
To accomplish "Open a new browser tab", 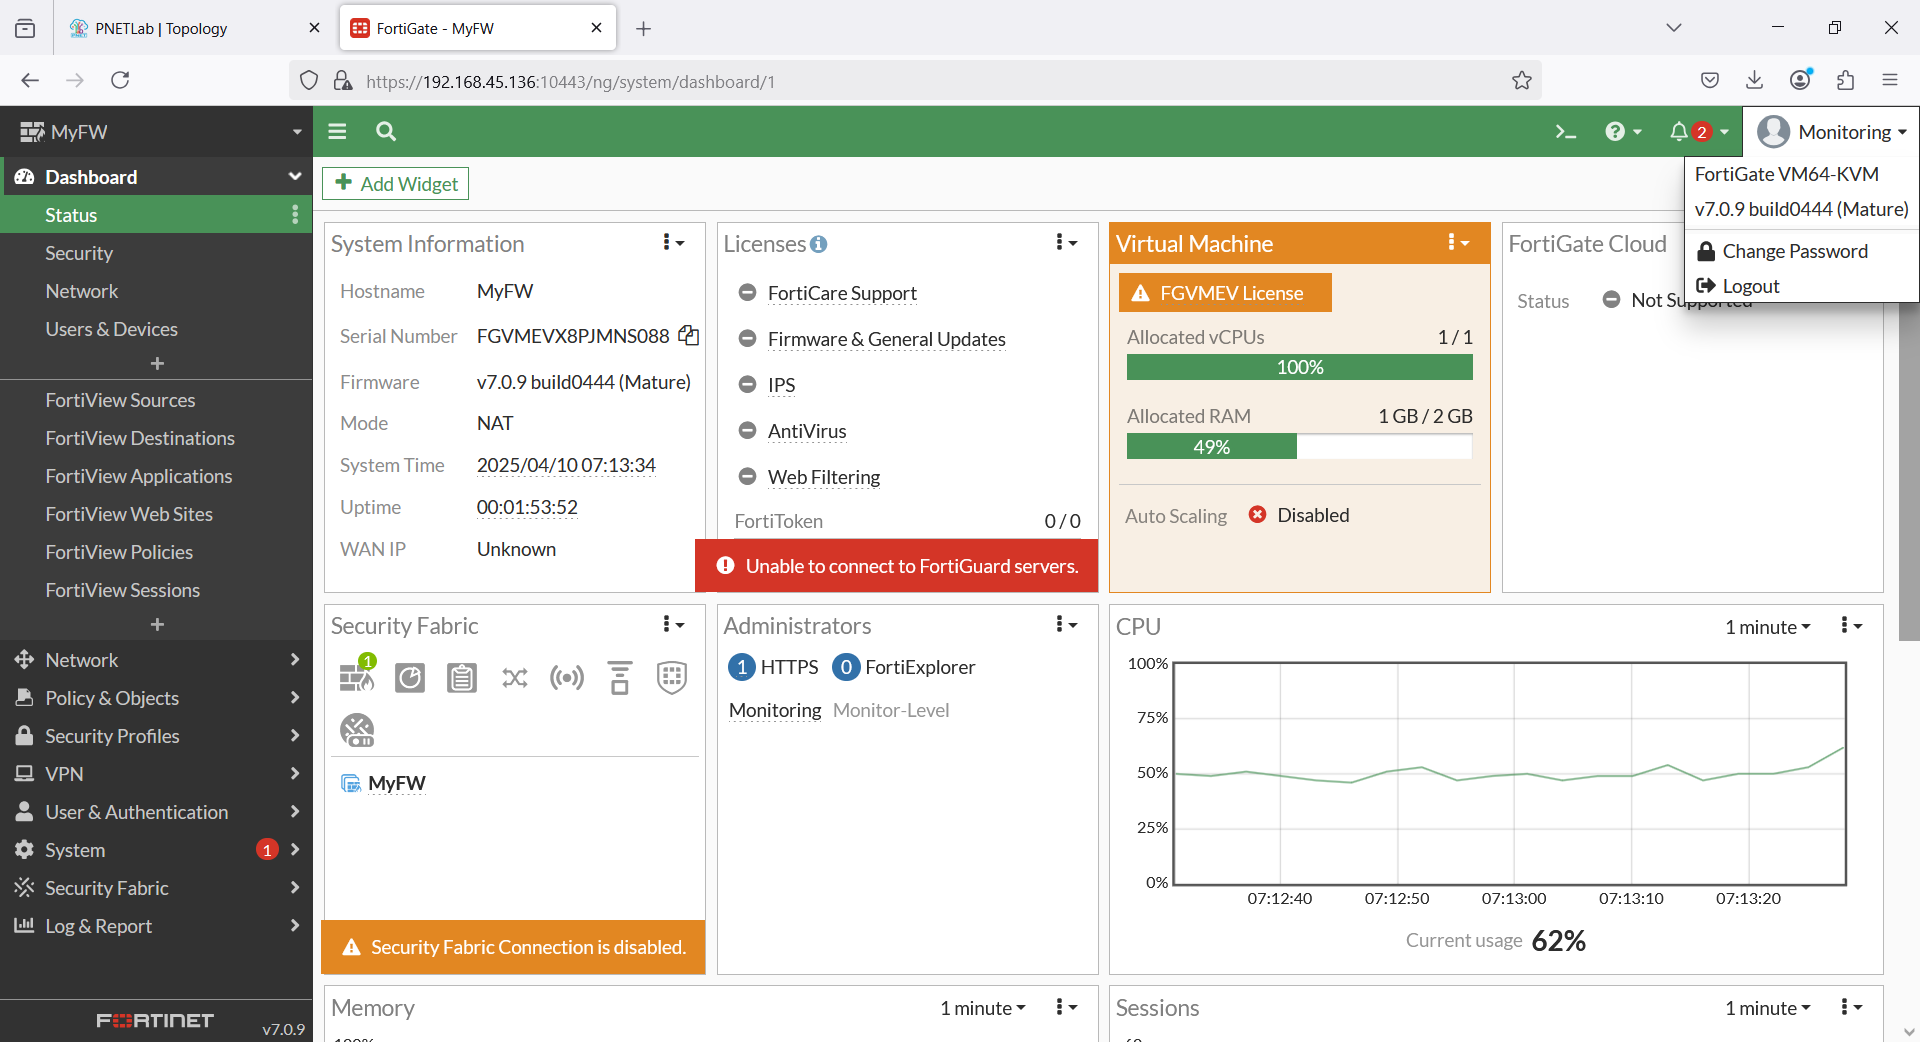I will [644, 29].
